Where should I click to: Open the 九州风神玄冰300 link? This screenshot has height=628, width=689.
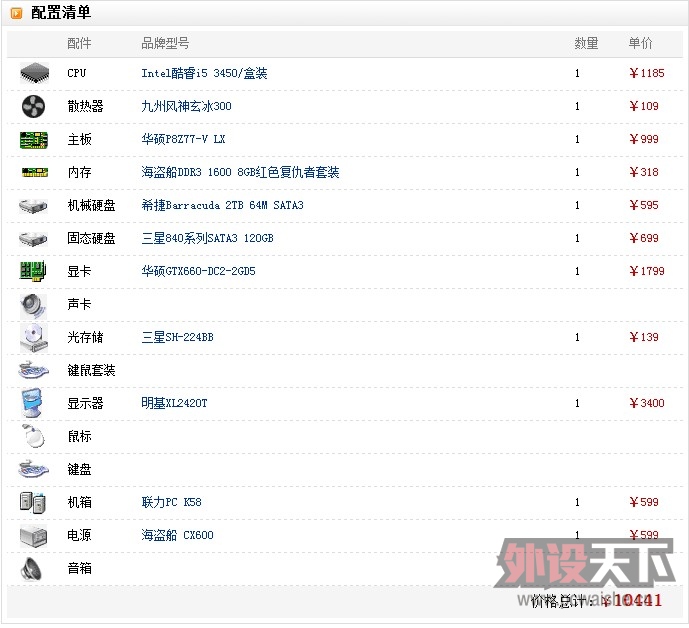coord(186,106)
